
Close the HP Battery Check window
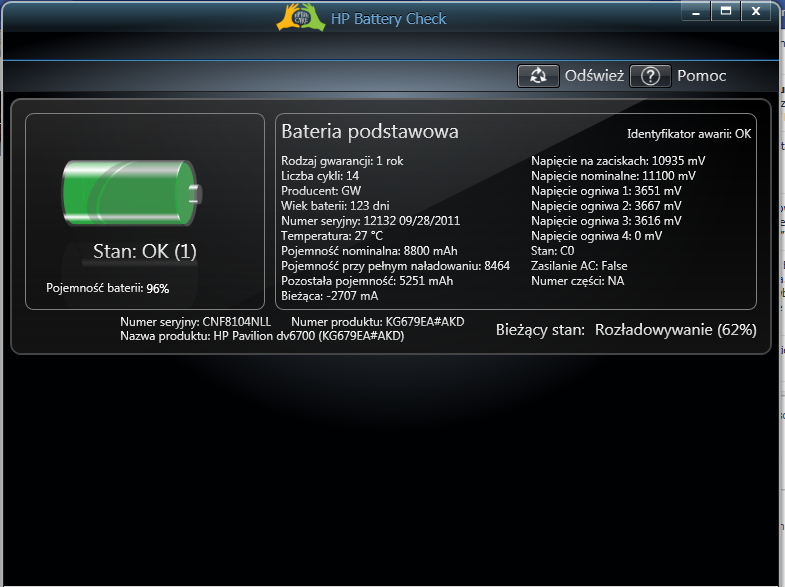(x=756, y=12)
